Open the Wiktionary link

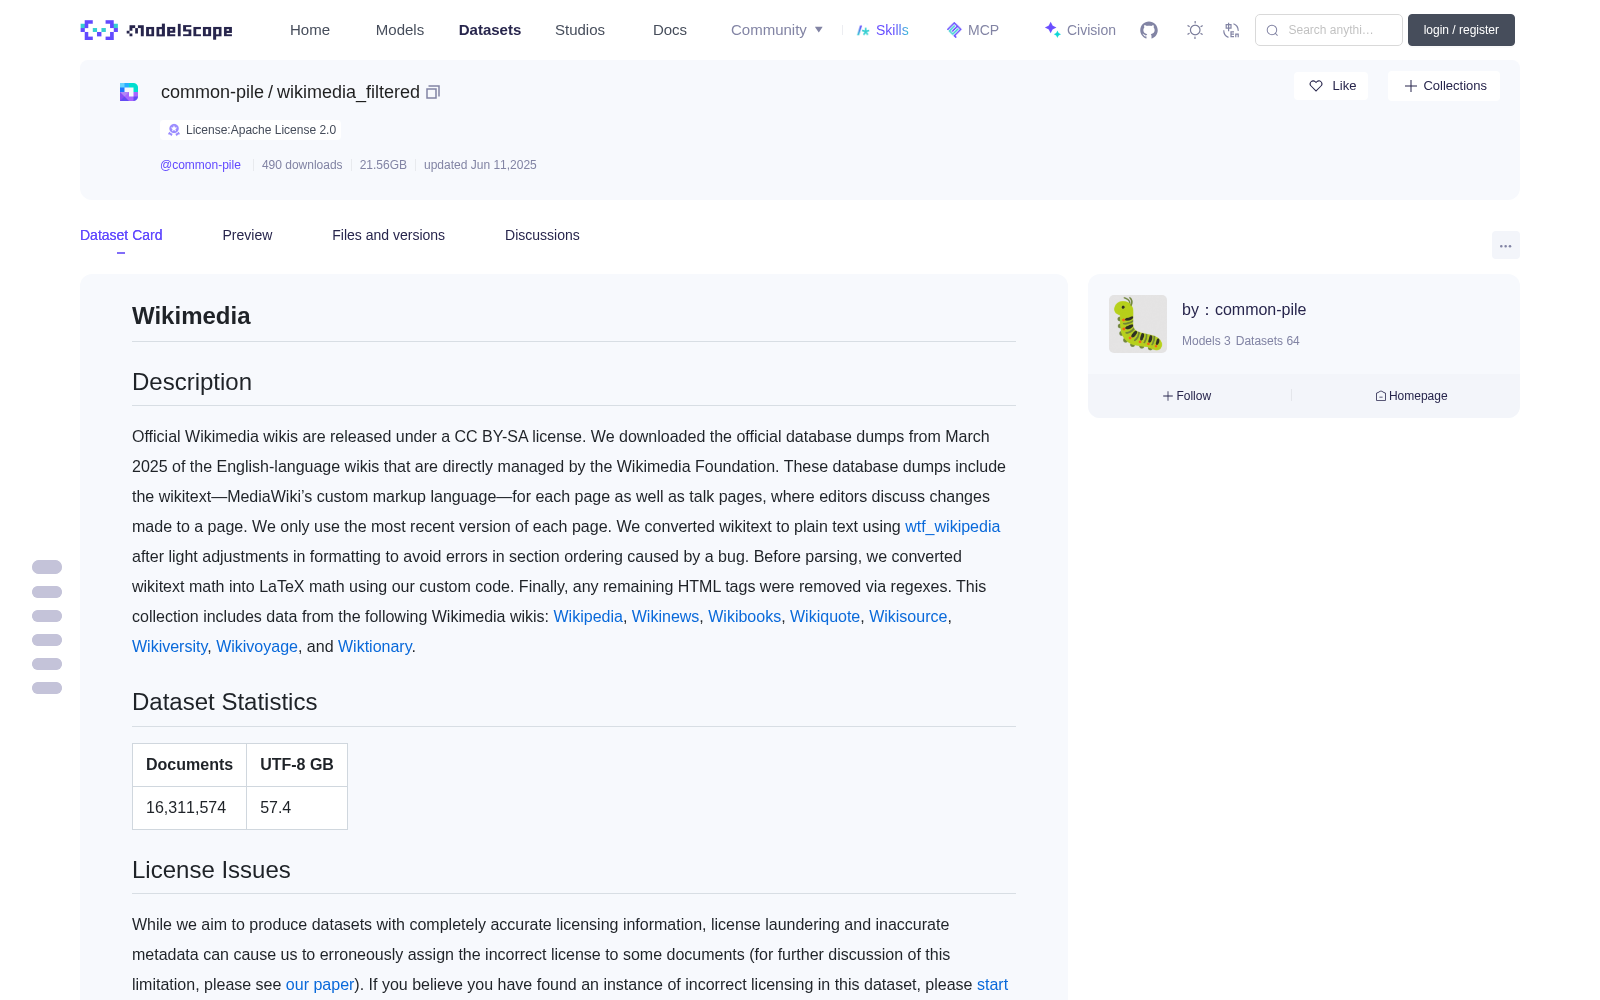click(375, 647)
